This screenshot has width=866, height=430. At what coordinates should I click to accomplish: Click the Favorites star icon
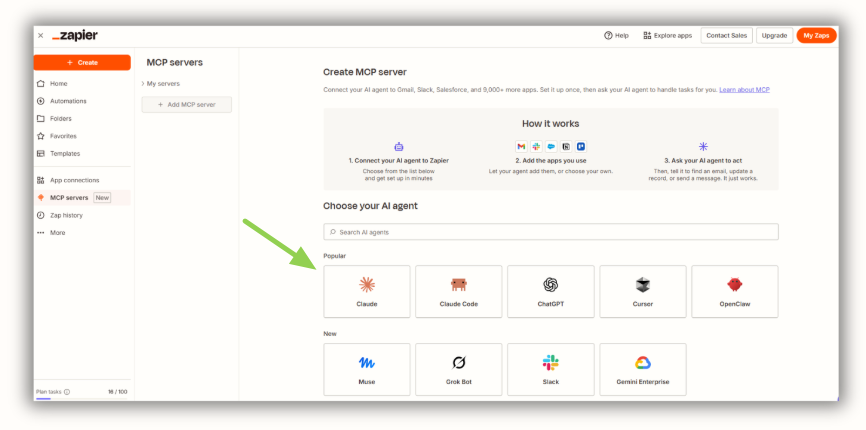pos(40,136)
